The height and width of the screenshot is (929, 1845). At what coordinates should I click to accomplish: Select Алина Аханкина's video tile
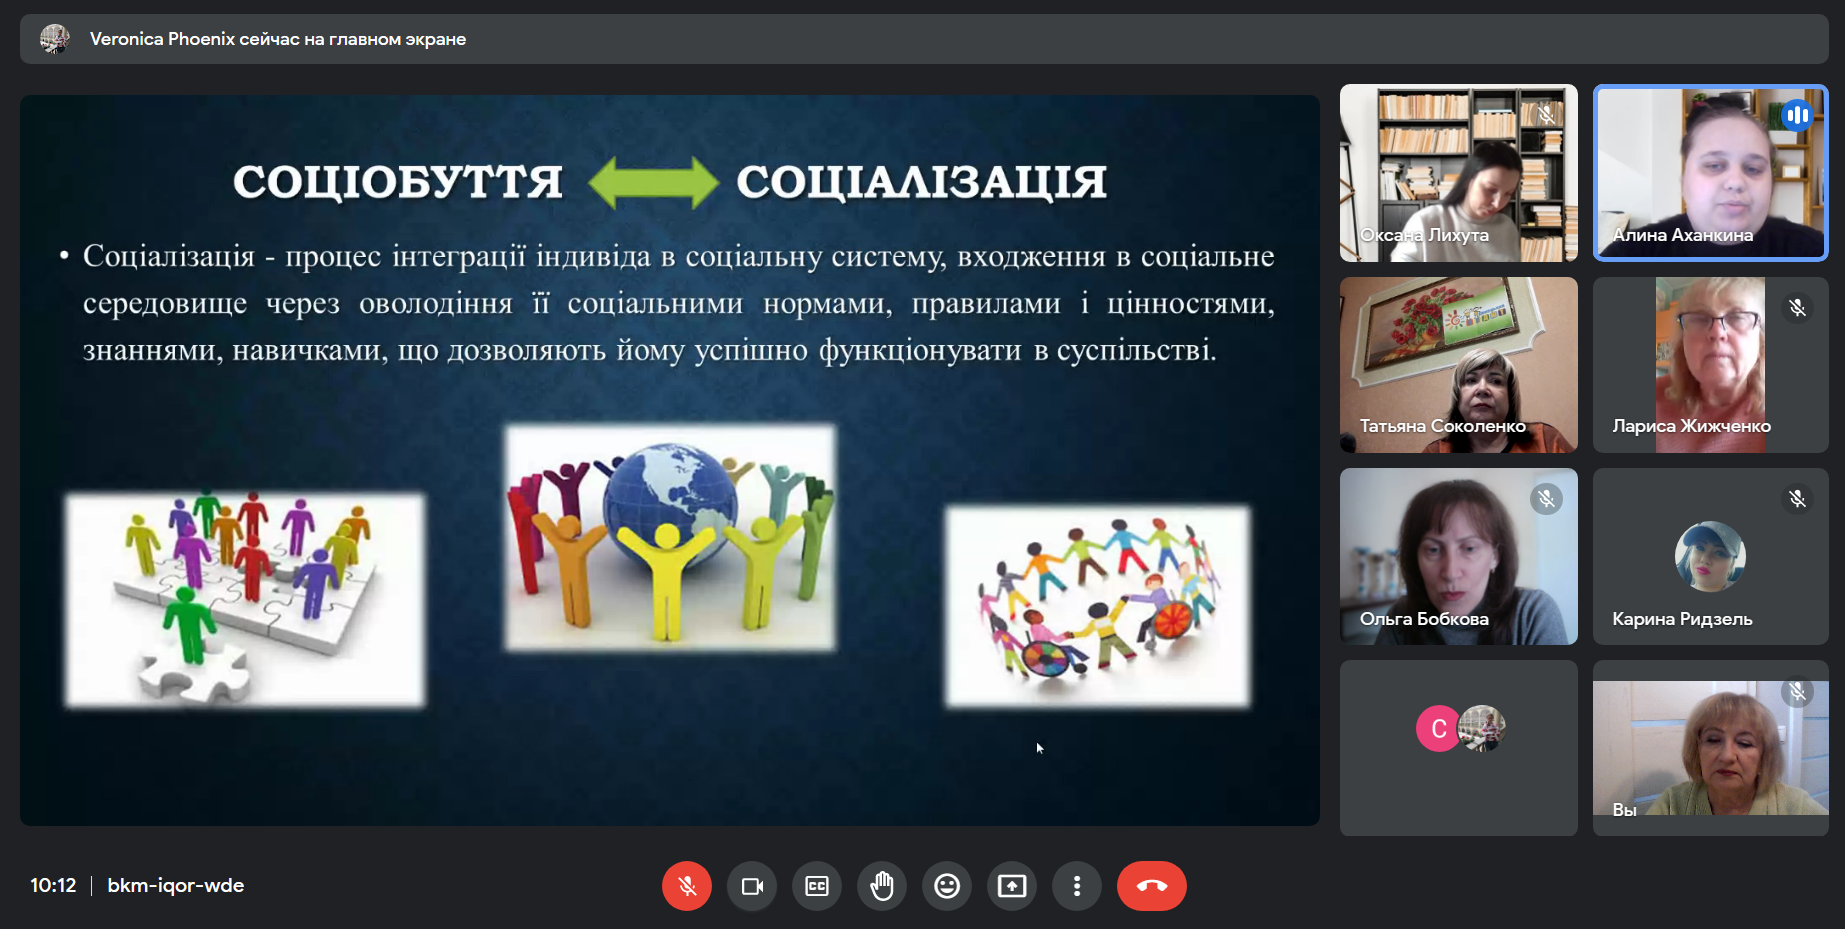click(1710, 172)
